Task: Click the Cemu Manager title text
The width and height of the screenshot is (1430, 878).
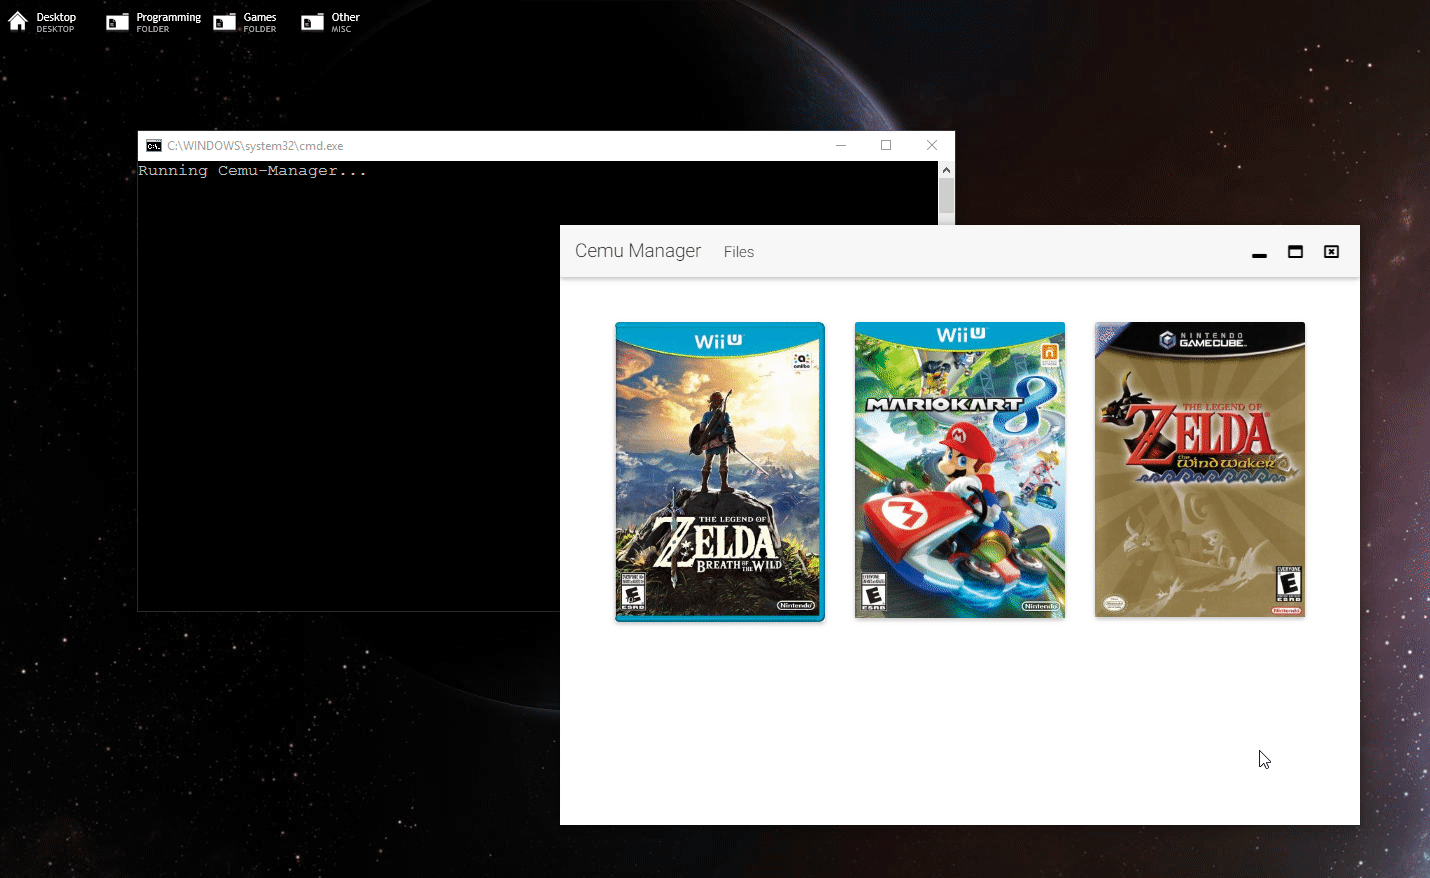Action: (638, 251)
